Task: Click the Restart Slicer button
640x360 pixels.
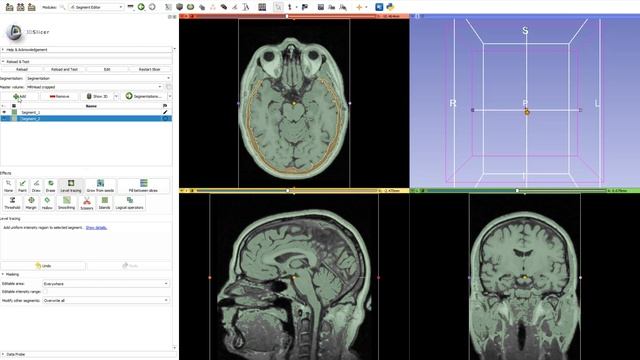Action: 149,69
